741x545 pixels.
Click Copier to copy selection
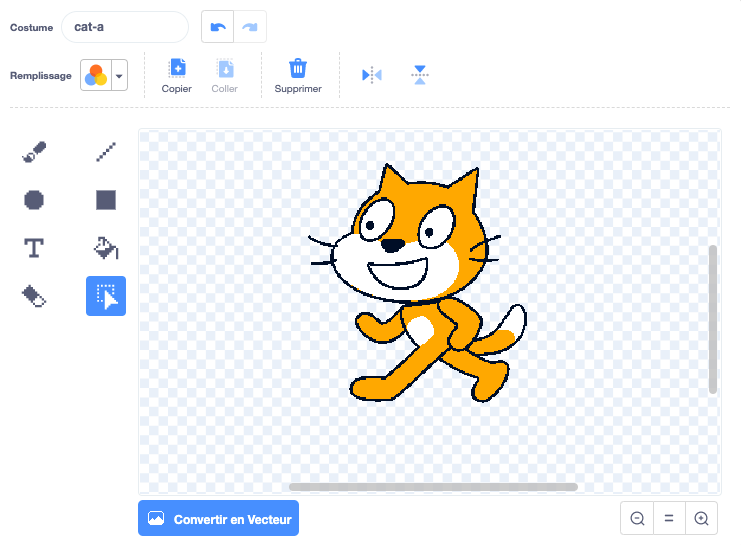pos(177,76)
